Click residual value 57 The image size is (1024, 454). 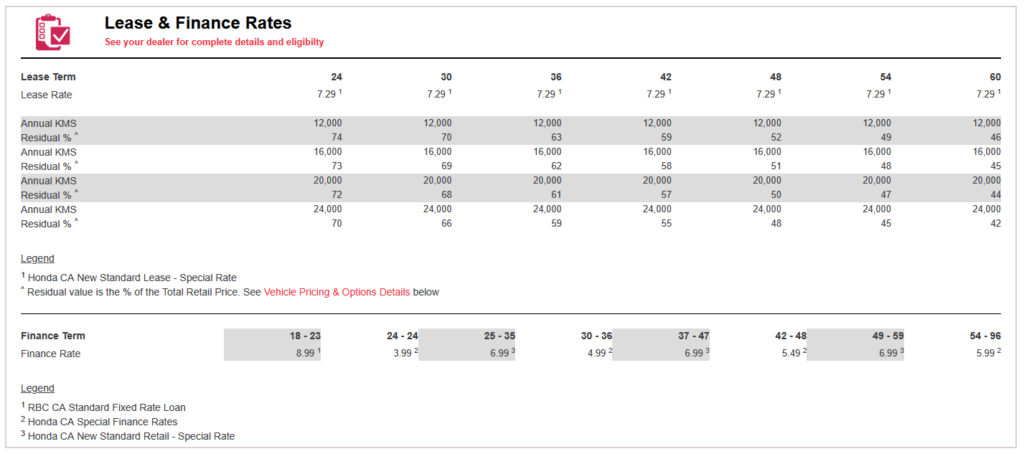665,195
